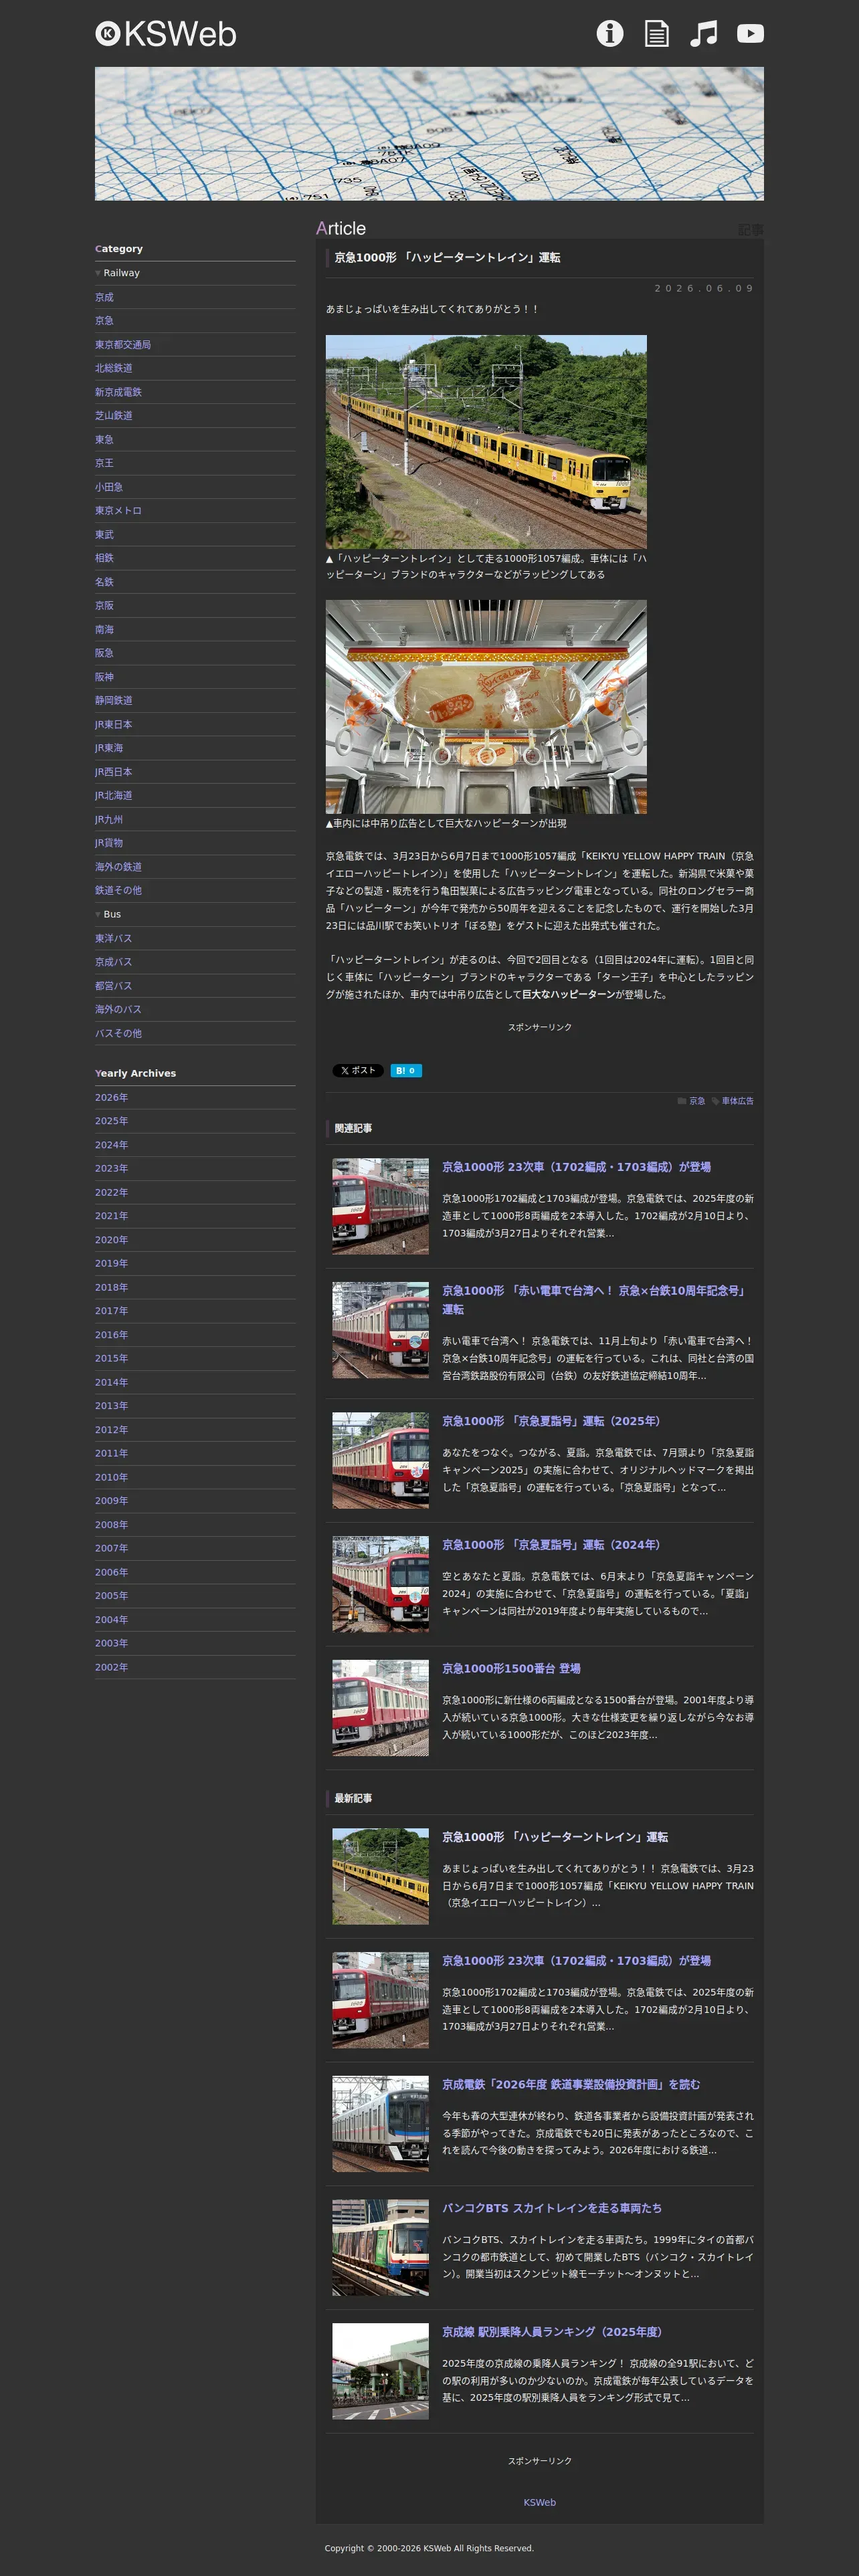Click the Hatena B! bookmark button

pos(406,1070)
